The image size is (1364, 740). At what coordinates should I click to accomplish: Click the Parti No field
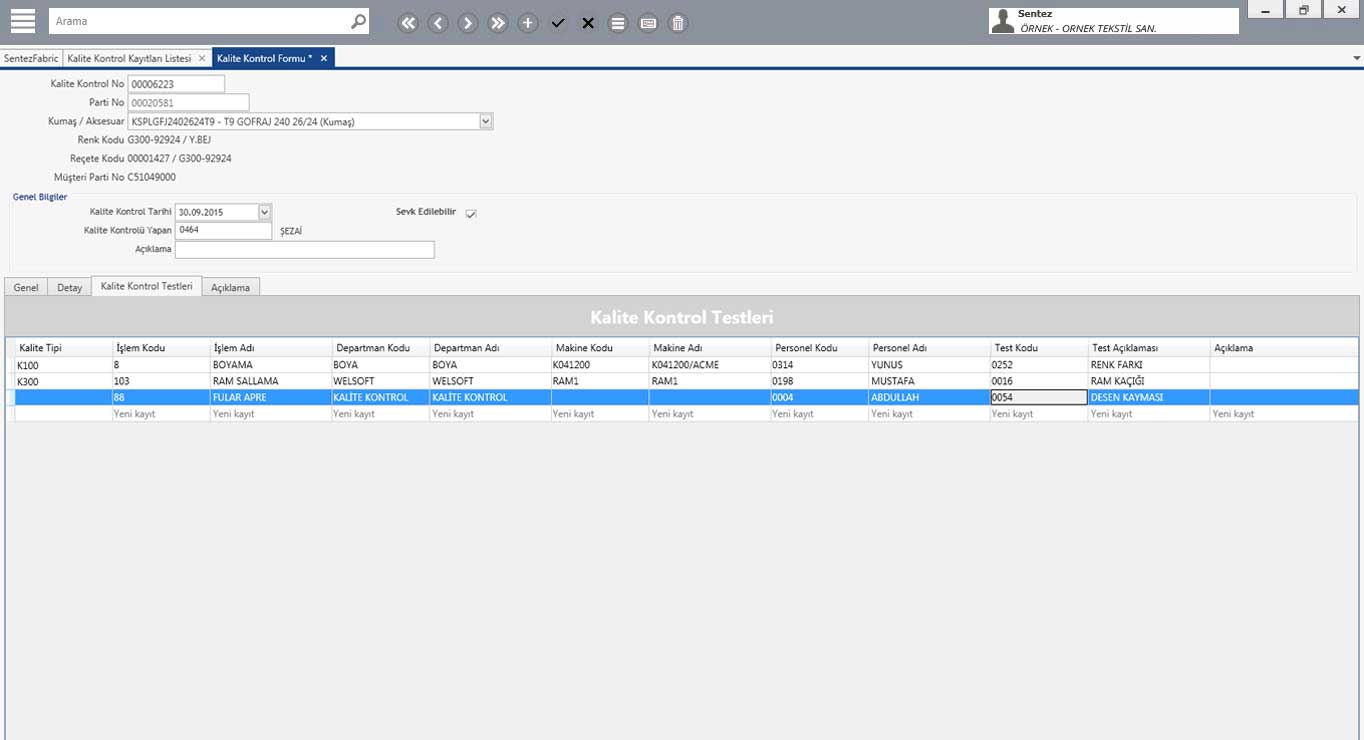coord(188,102)
